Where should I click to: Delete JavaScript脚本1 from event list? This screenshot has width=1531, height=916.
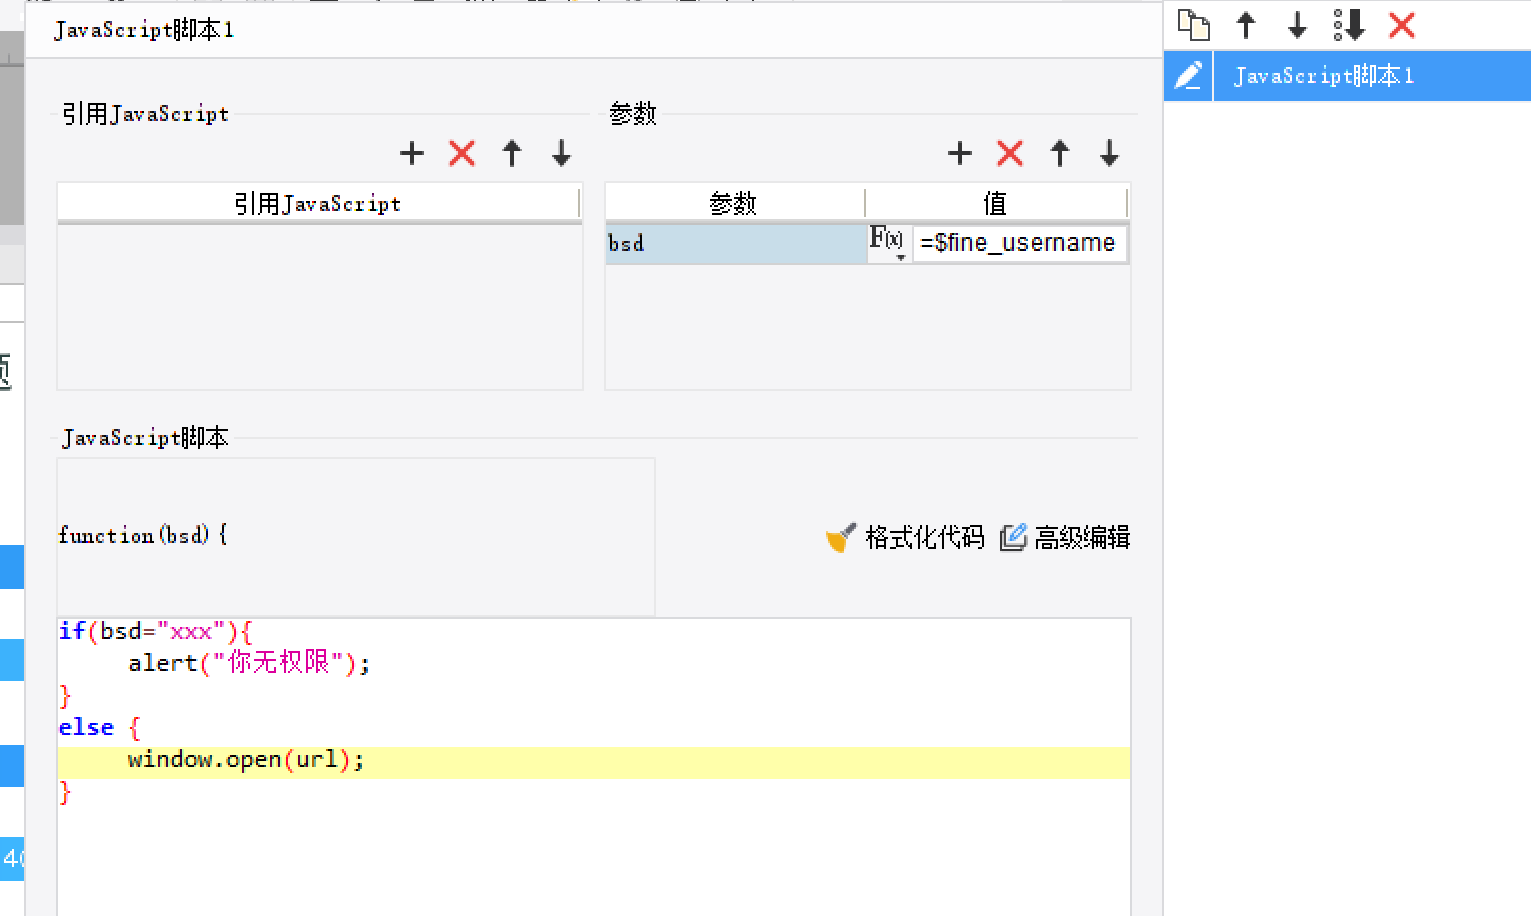[x=1402, y=25]
